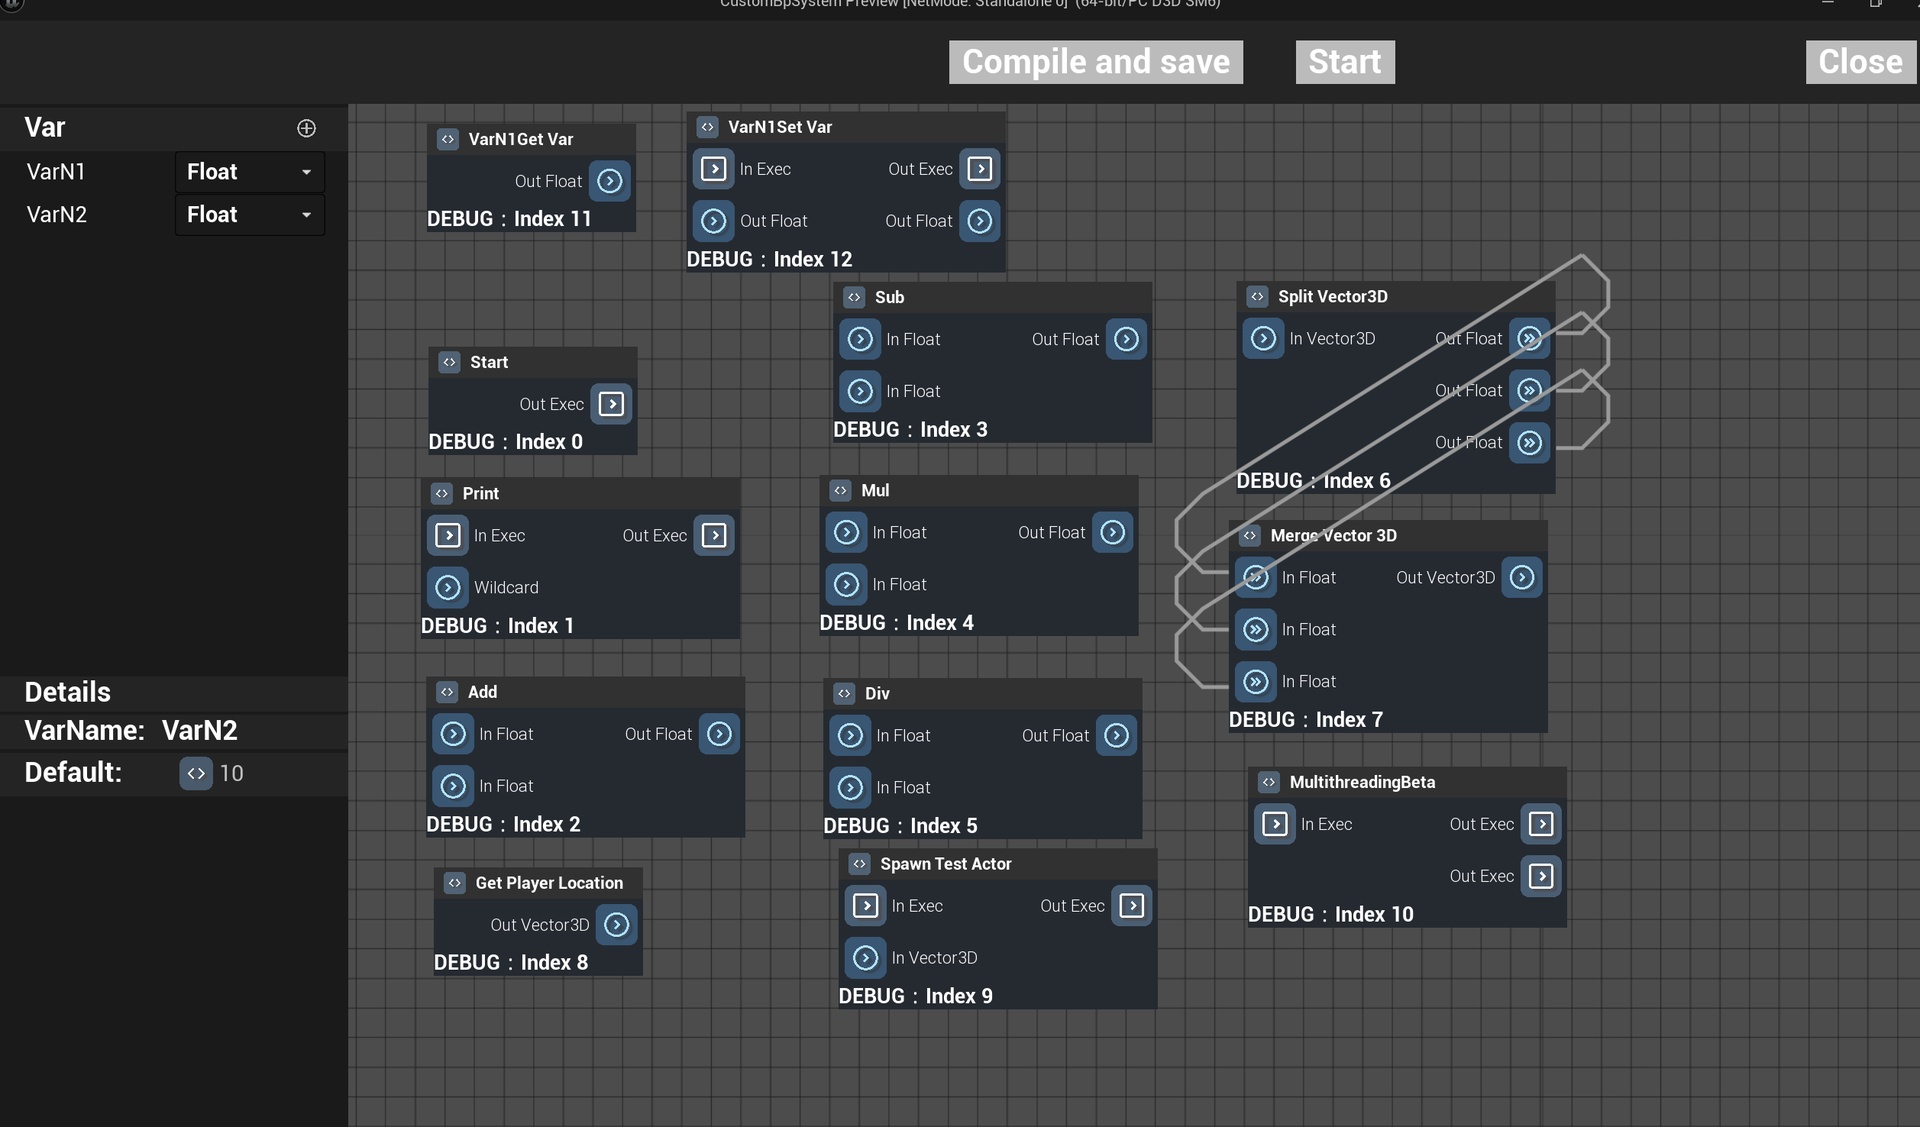Select Out Vector3D pin on Get Player Location
Screen dimensions: 1920x1127
616,925
